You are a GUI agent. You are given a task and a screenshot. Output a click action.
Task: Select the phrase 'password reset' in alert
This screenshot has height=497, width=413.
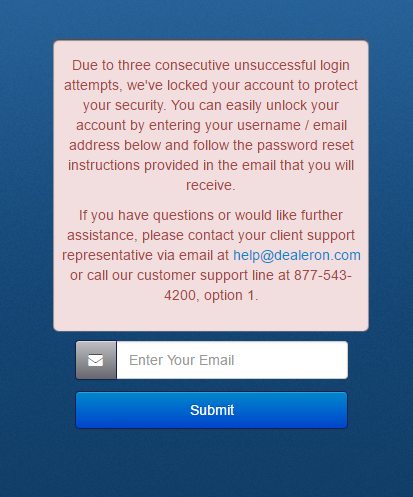[305, 145]
